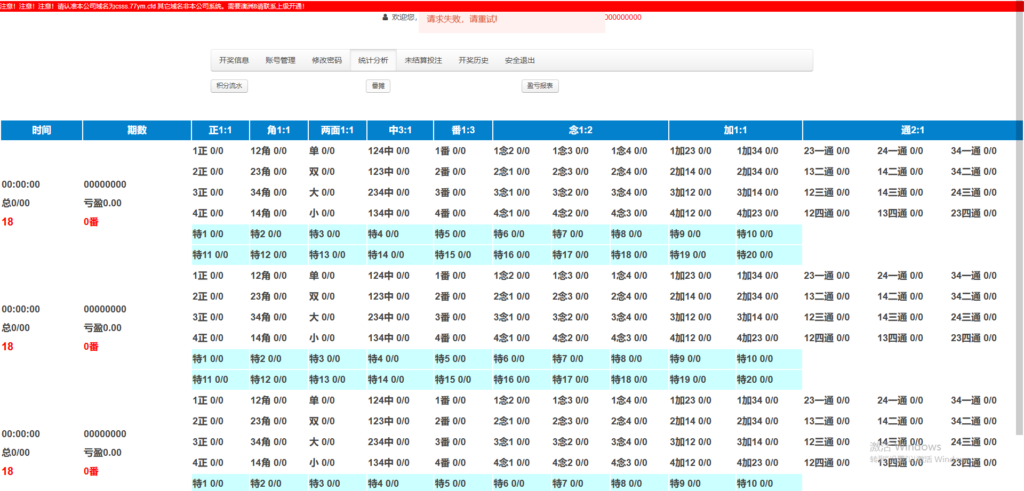Click 单 0/0 in the second record
Image resolution: width=1024 pixels, height=491 pixels.
tap(322, 276)
